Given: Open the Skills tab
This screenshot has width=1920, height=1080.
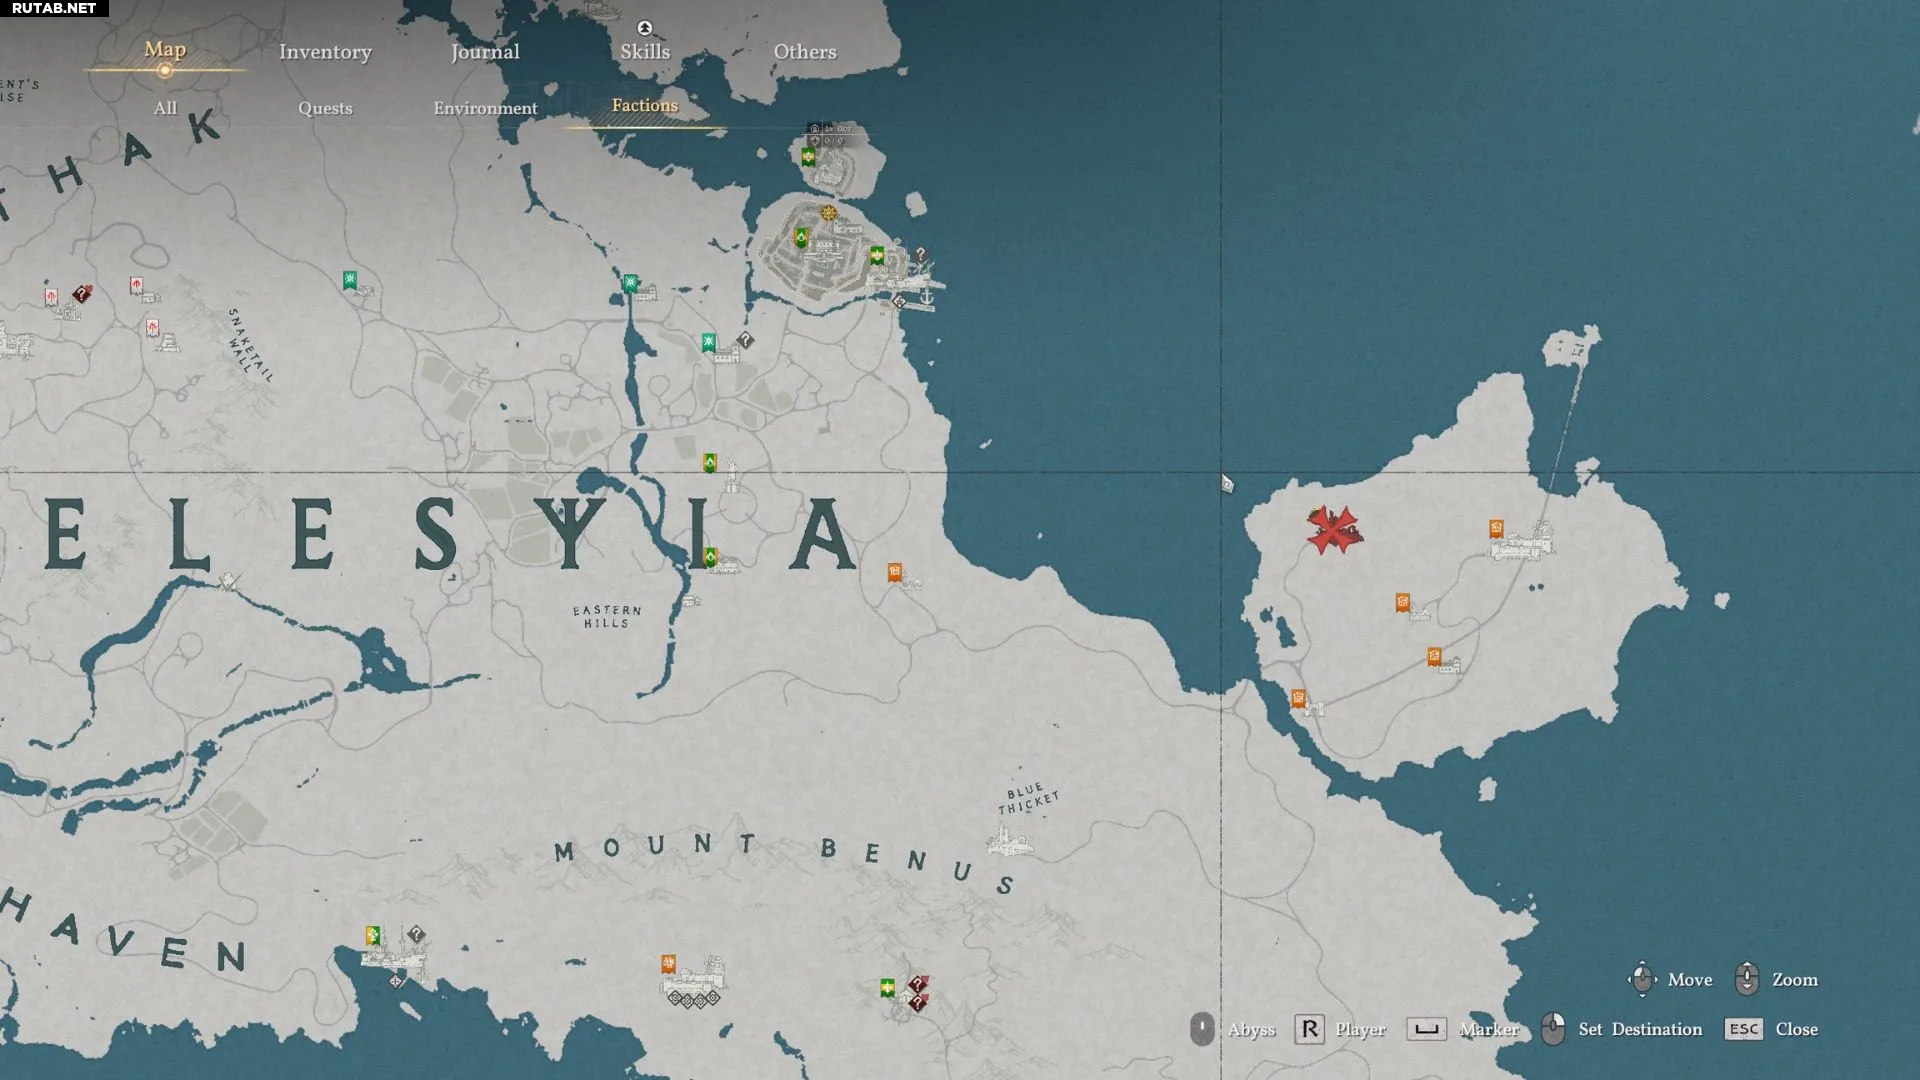Looking at the screenshot, I should point(645,52).
